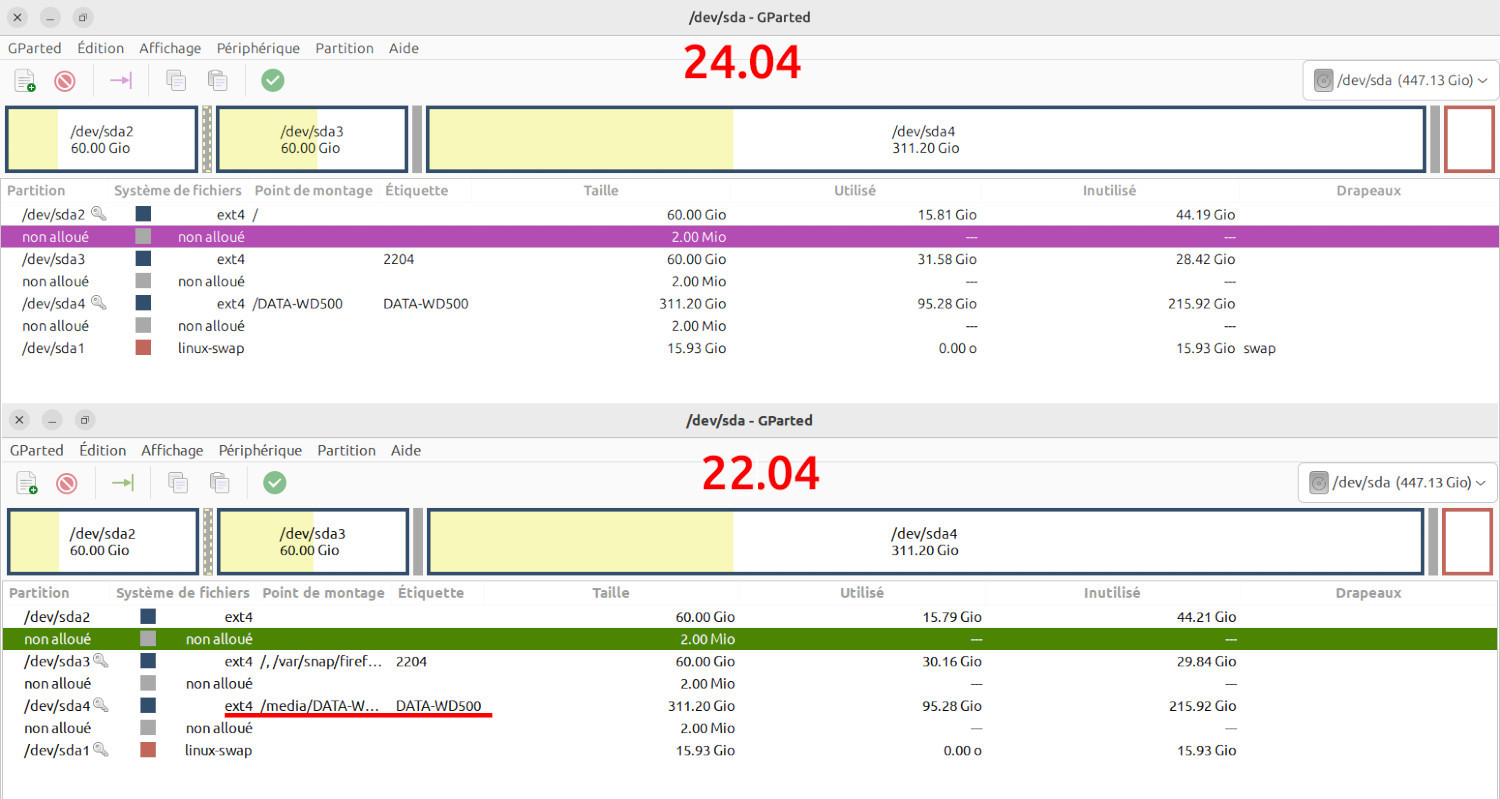Click /DATA-WD500 mount point in top window
1500x799 pixels.
(297, 303)
